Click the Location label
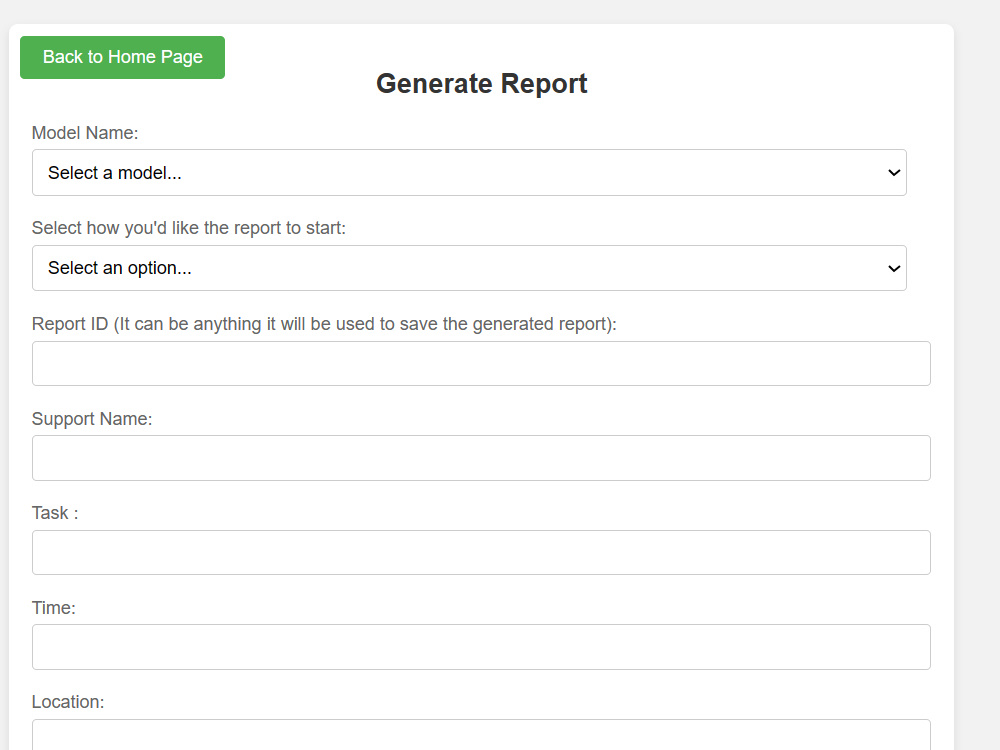 68,701
